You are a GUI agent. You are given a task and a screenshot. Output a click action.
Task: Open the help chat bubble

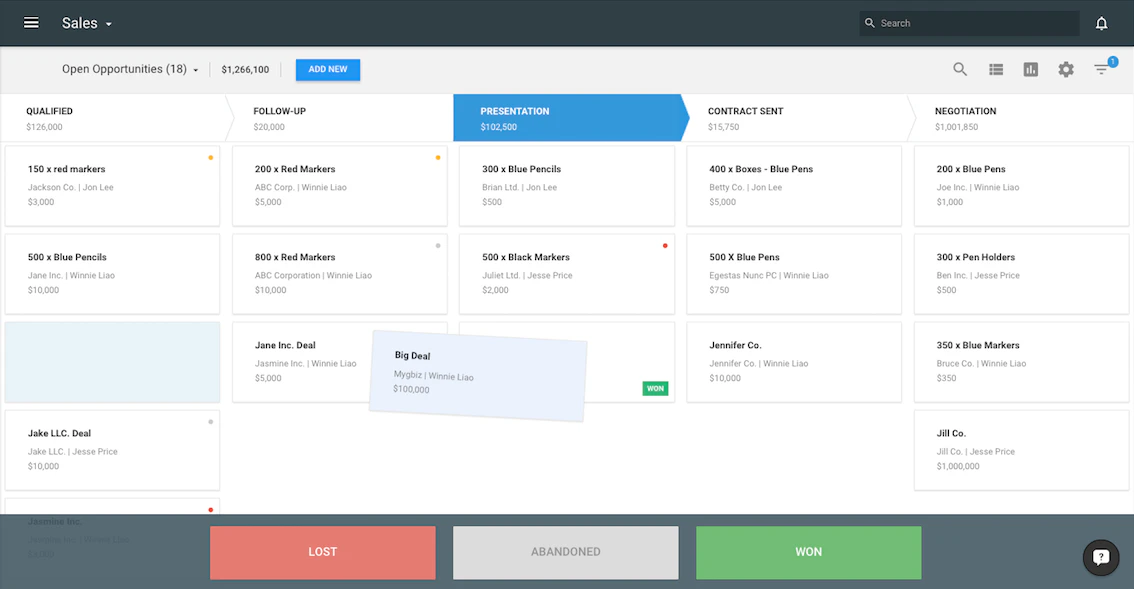click(x=1101, y=557)
